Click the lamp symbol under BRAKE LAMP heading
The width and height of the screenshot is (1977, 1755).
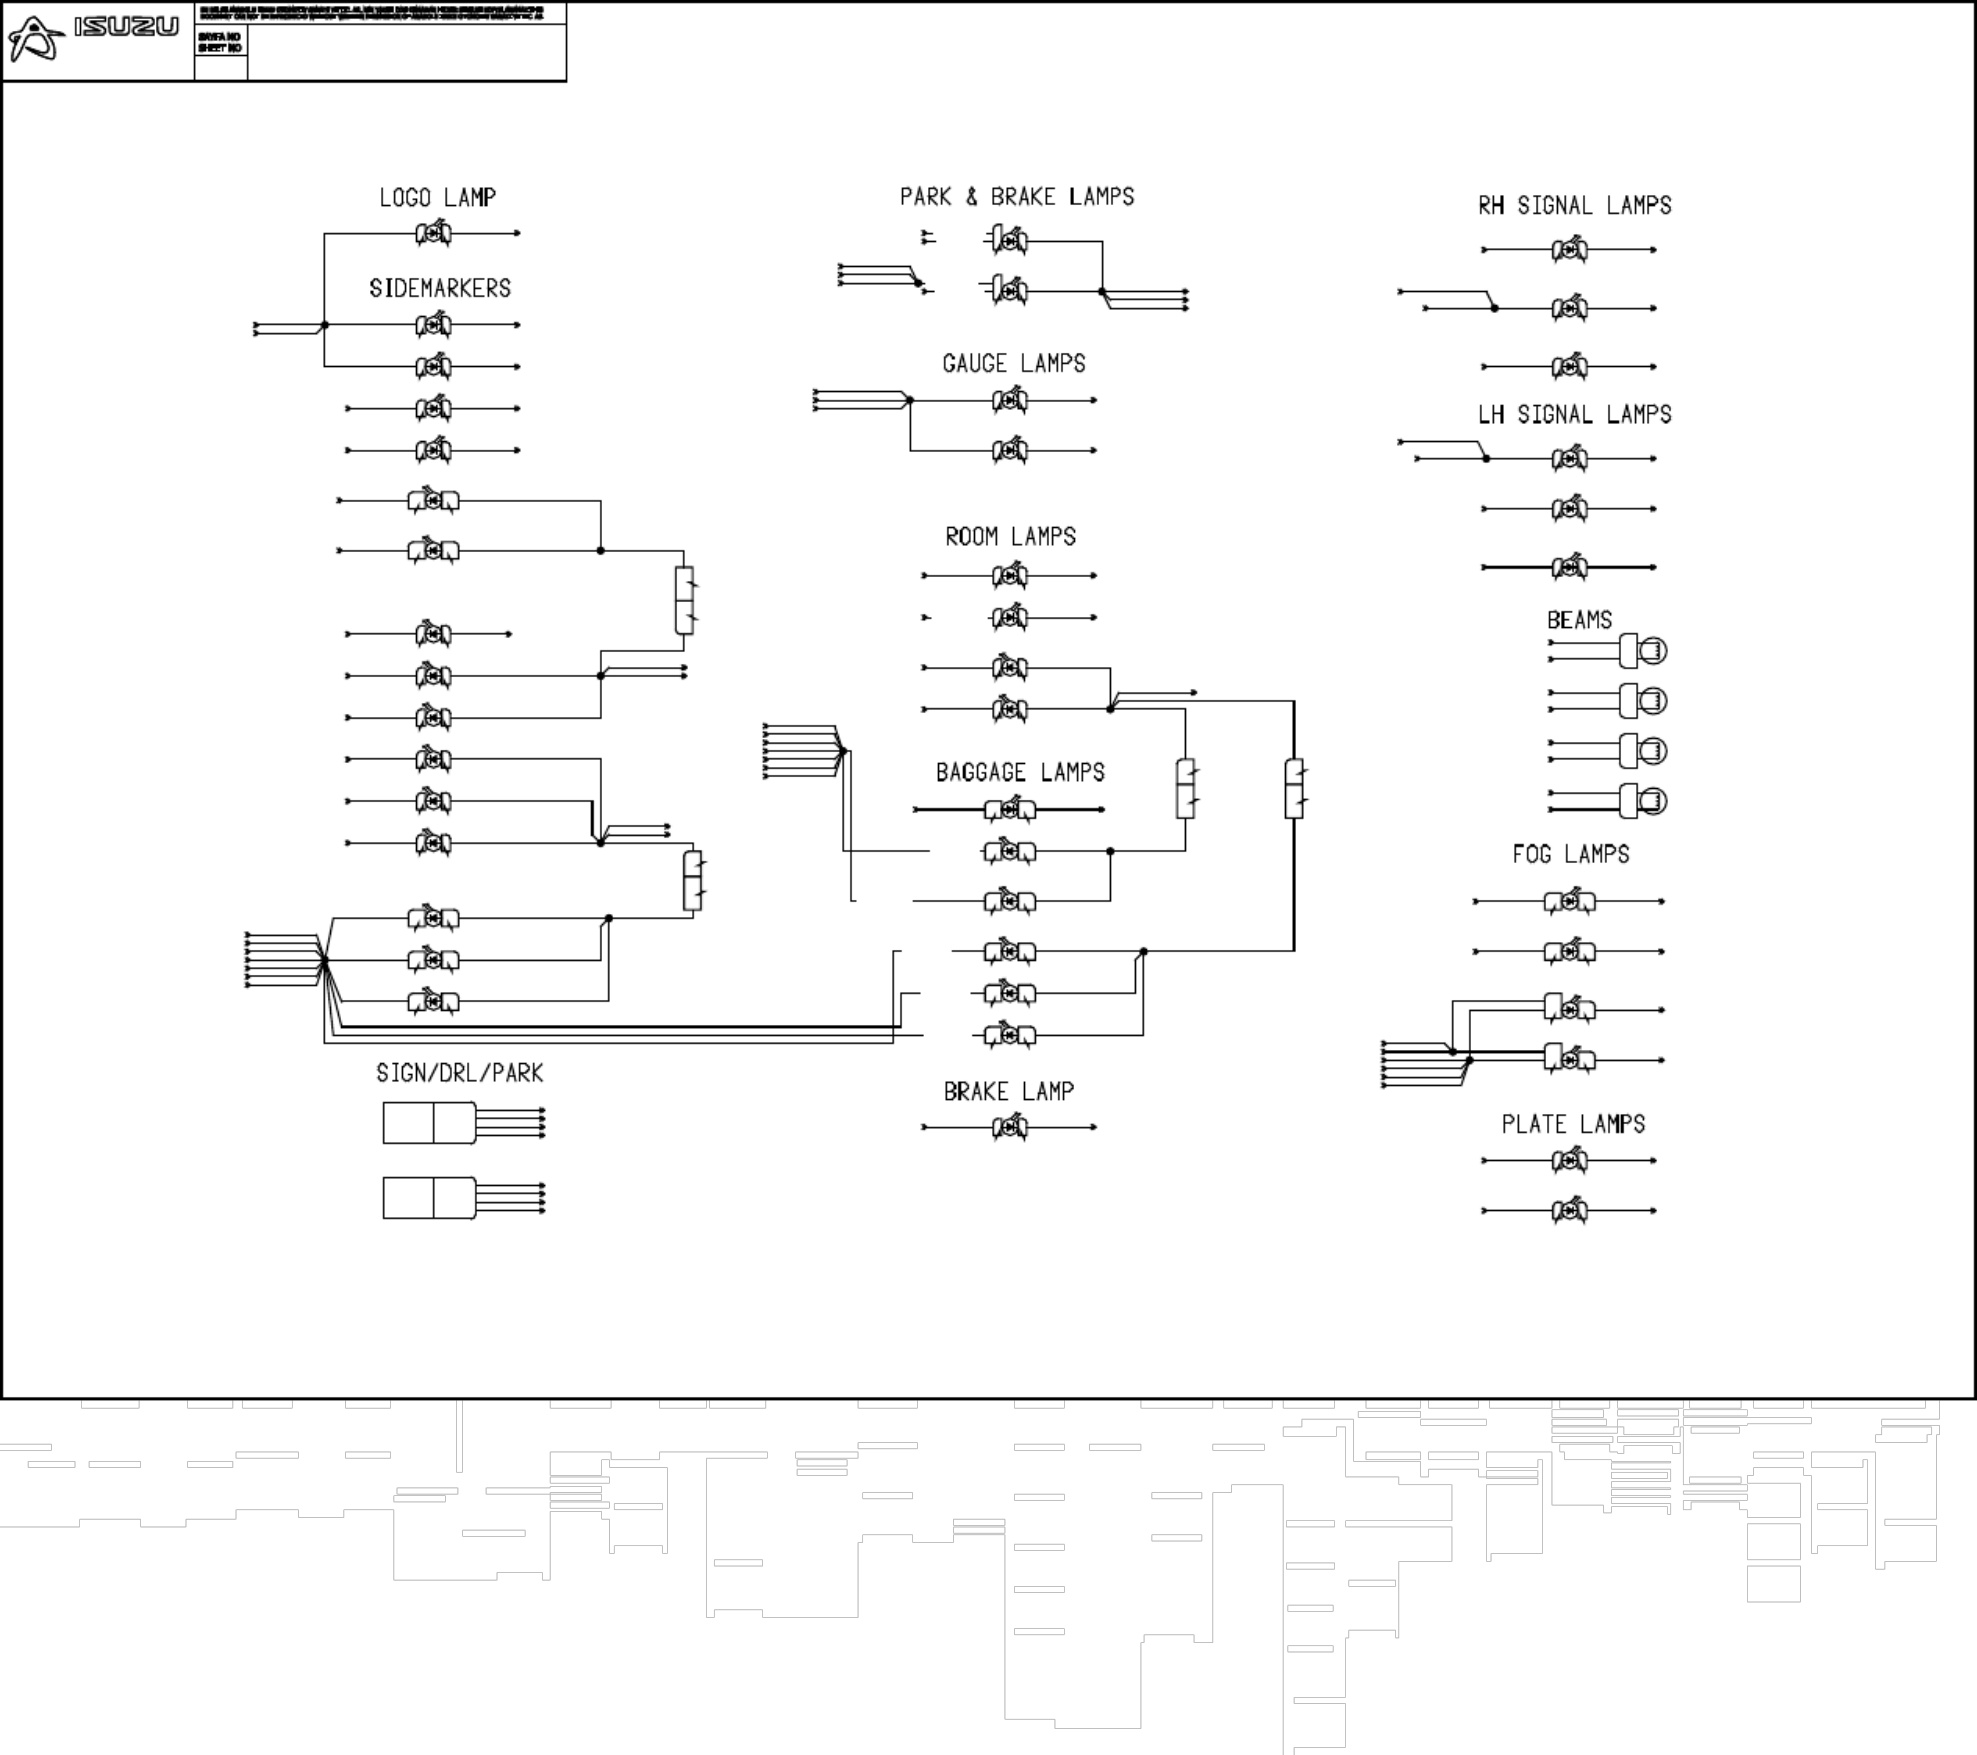[1009, 1127]
